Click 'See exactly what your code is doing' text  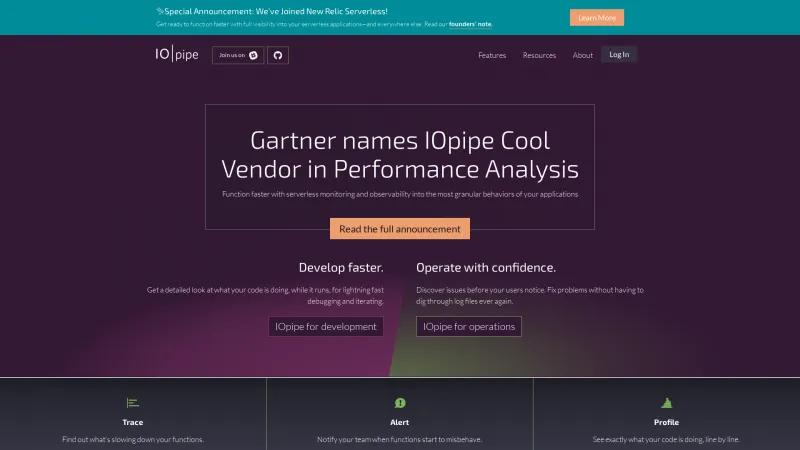click(666, 439)
